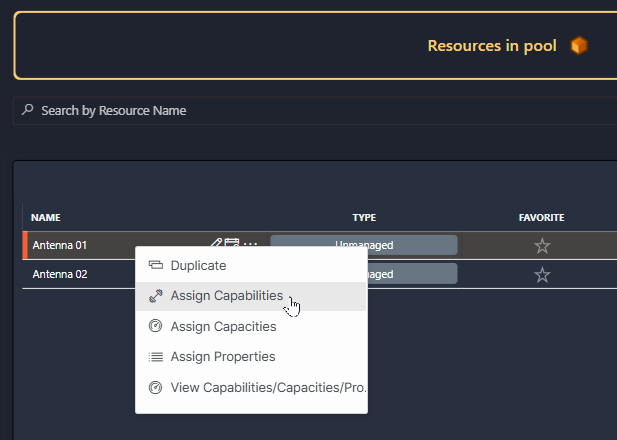Viewport: 617px width, 440px height.
Task: Click the pencil edit icon for Antenna 01
Action: (x=216, y=244)
